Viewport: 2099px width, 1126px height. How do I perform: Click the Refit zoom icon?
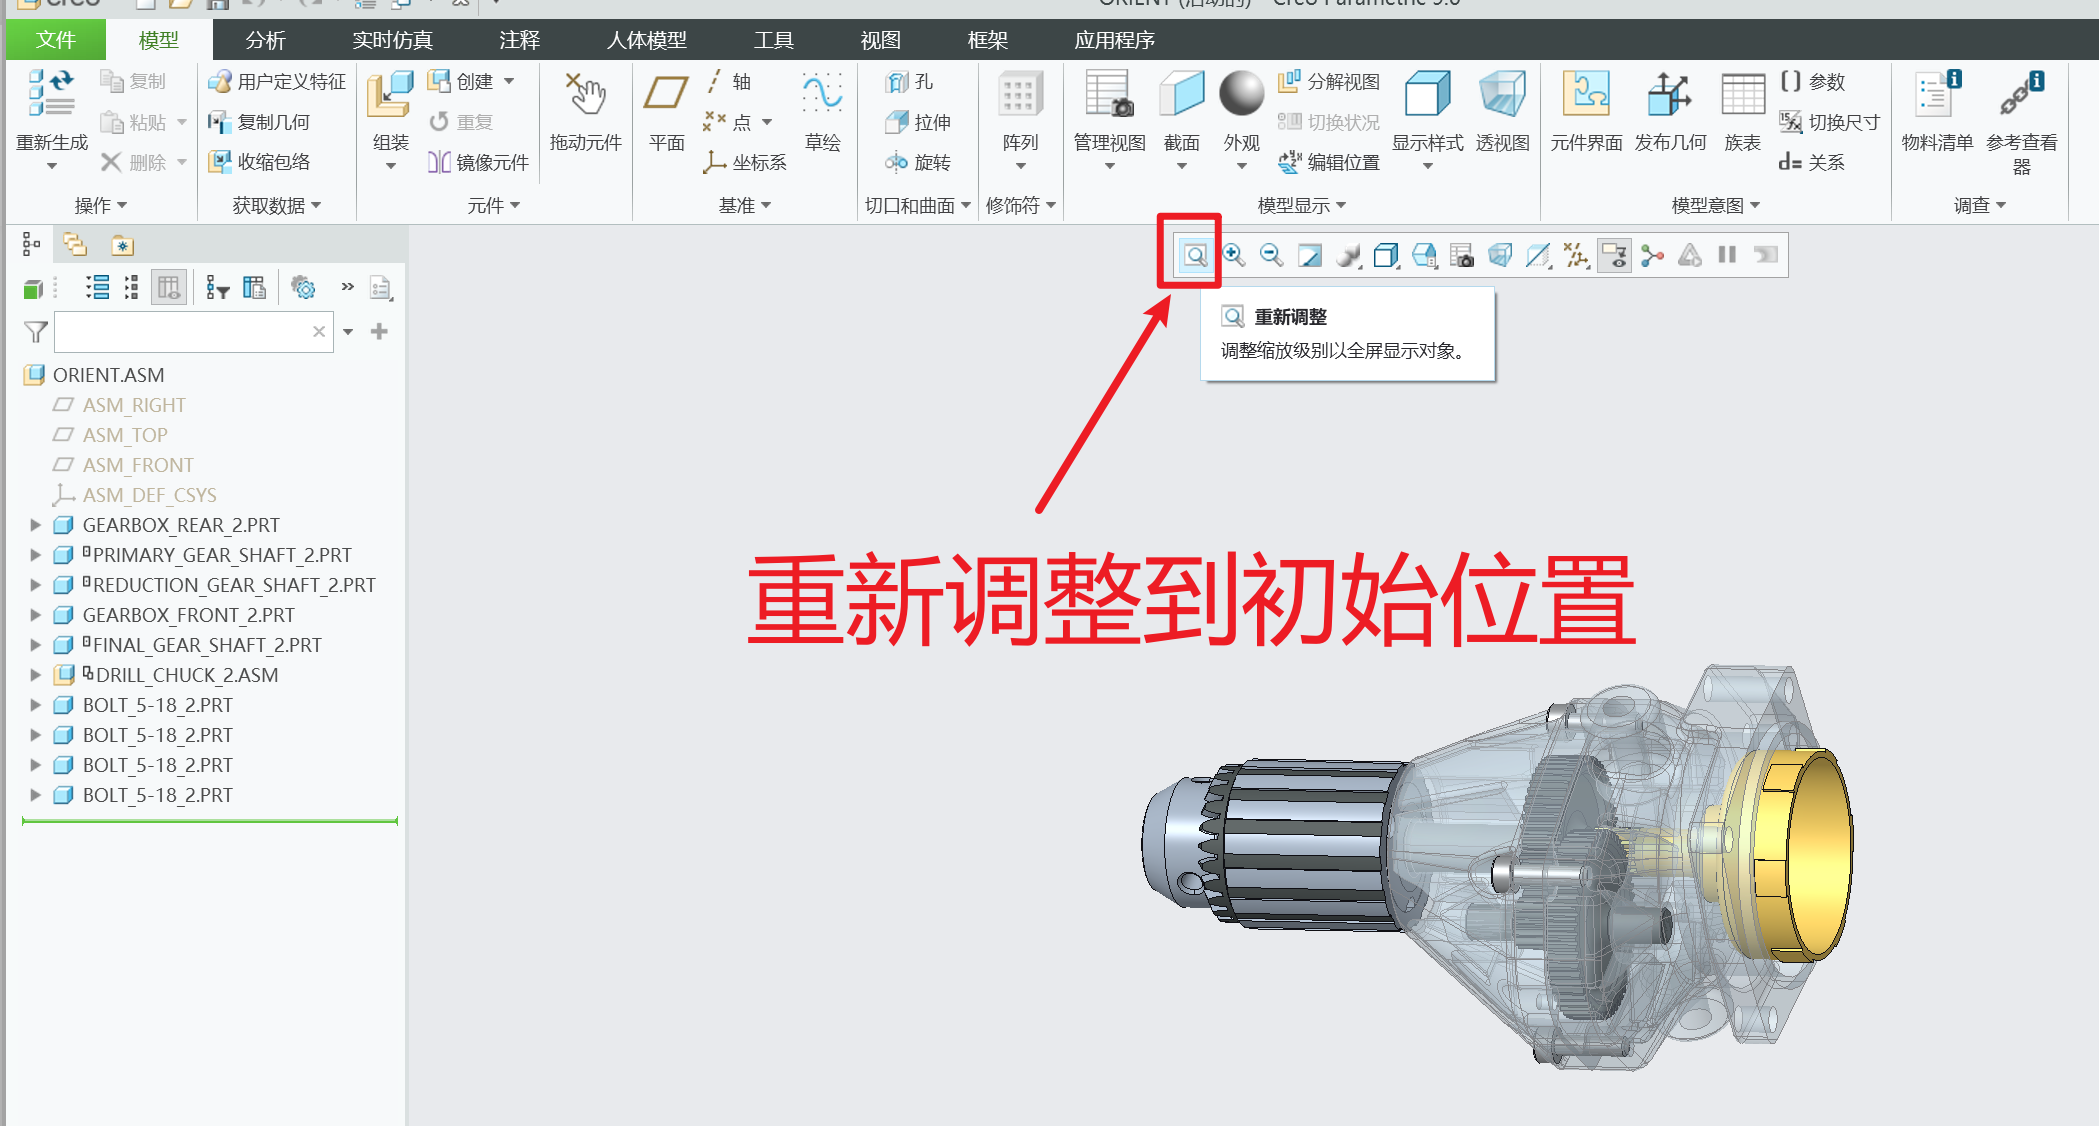click(x=1195, y=256)
